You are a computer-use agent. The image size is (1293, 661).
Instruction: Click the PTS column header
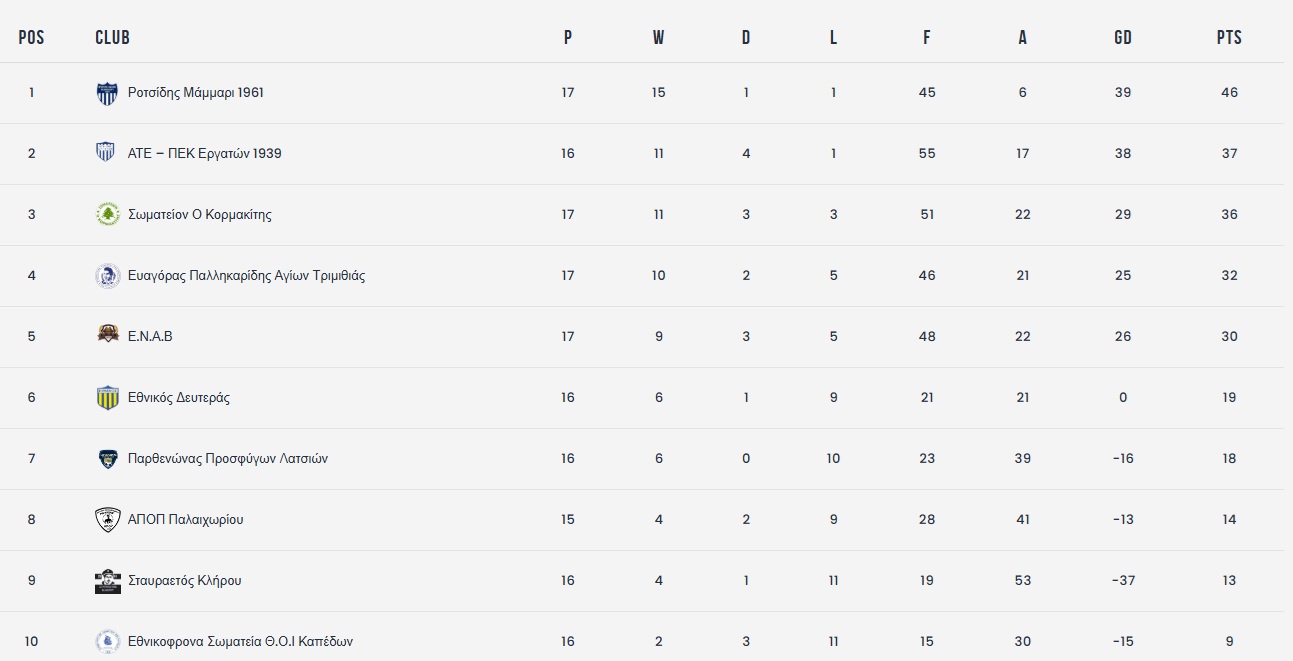[x=1229, y=38]
